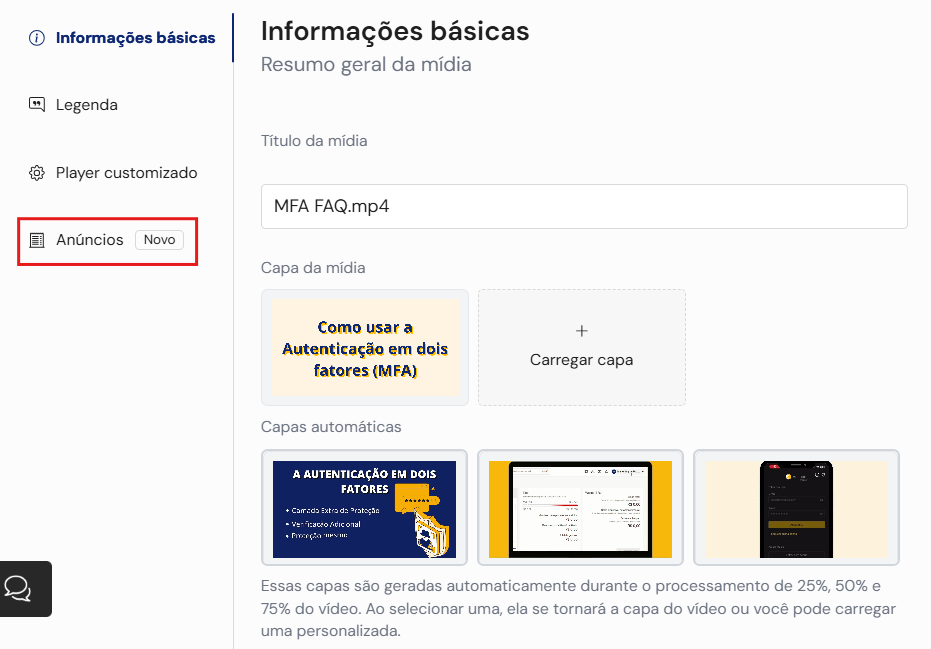Focus the media title field with MFA FAQ.mp4

point(584,206)
